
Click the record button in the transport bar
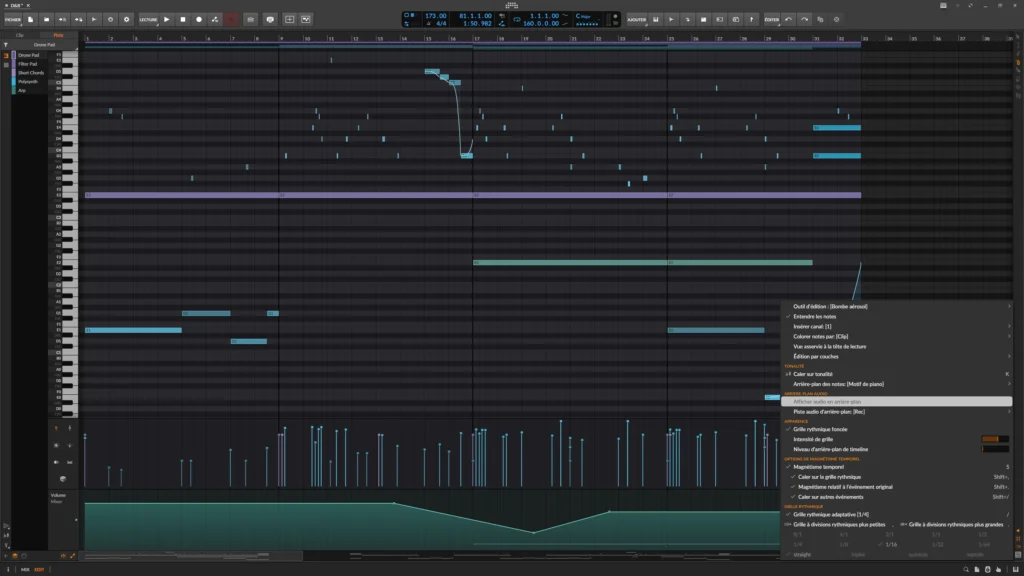click(x=199, y=18)
